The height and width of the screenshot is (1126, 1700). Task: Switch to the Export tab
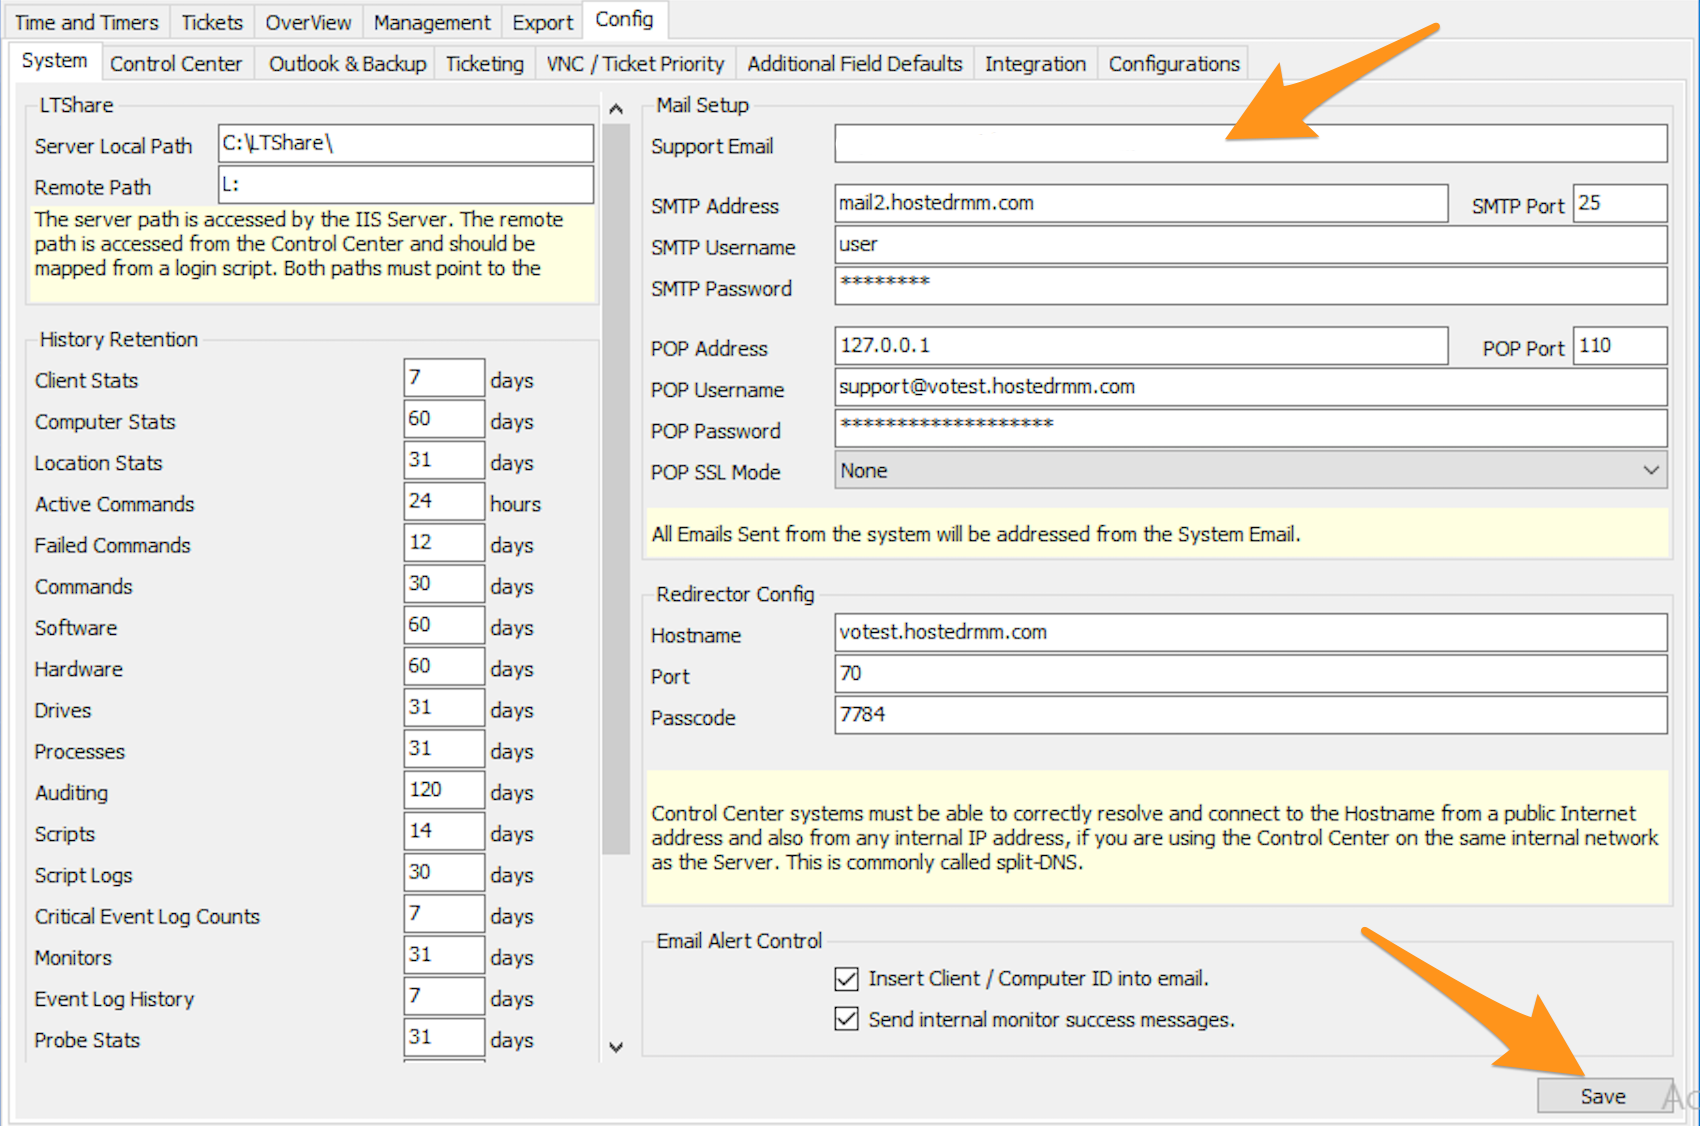(x=541, y=21)
